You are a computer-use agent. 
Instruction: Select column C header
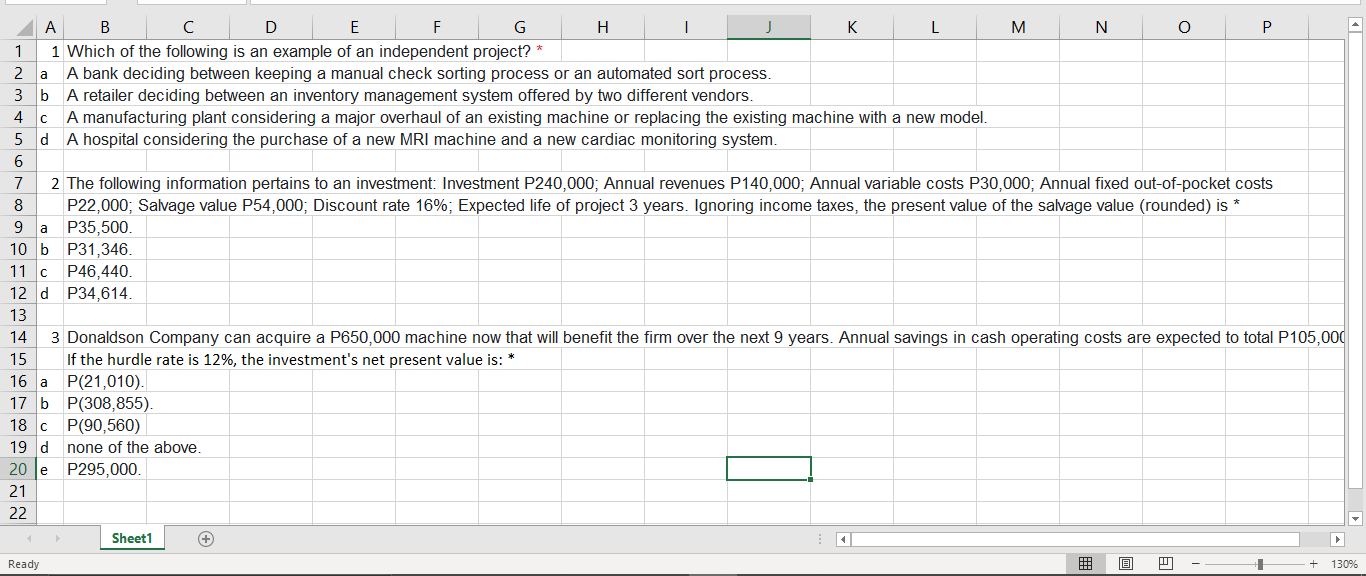(x=189, y=29)
